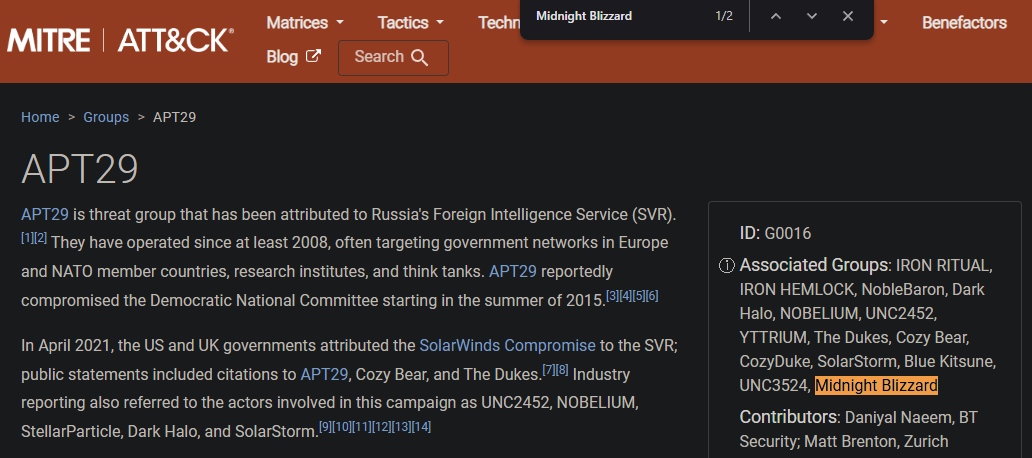This screenshot has height=458, width=1032.
Task: Click the first APT29 link in description
Action: tap(45, 215)
